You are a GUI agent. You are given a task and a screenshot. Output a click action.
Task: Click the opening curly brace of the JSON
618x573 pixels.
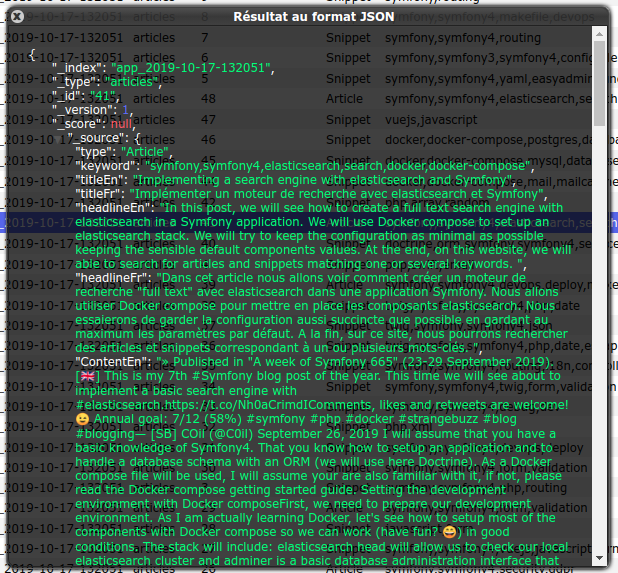(32, 54)
